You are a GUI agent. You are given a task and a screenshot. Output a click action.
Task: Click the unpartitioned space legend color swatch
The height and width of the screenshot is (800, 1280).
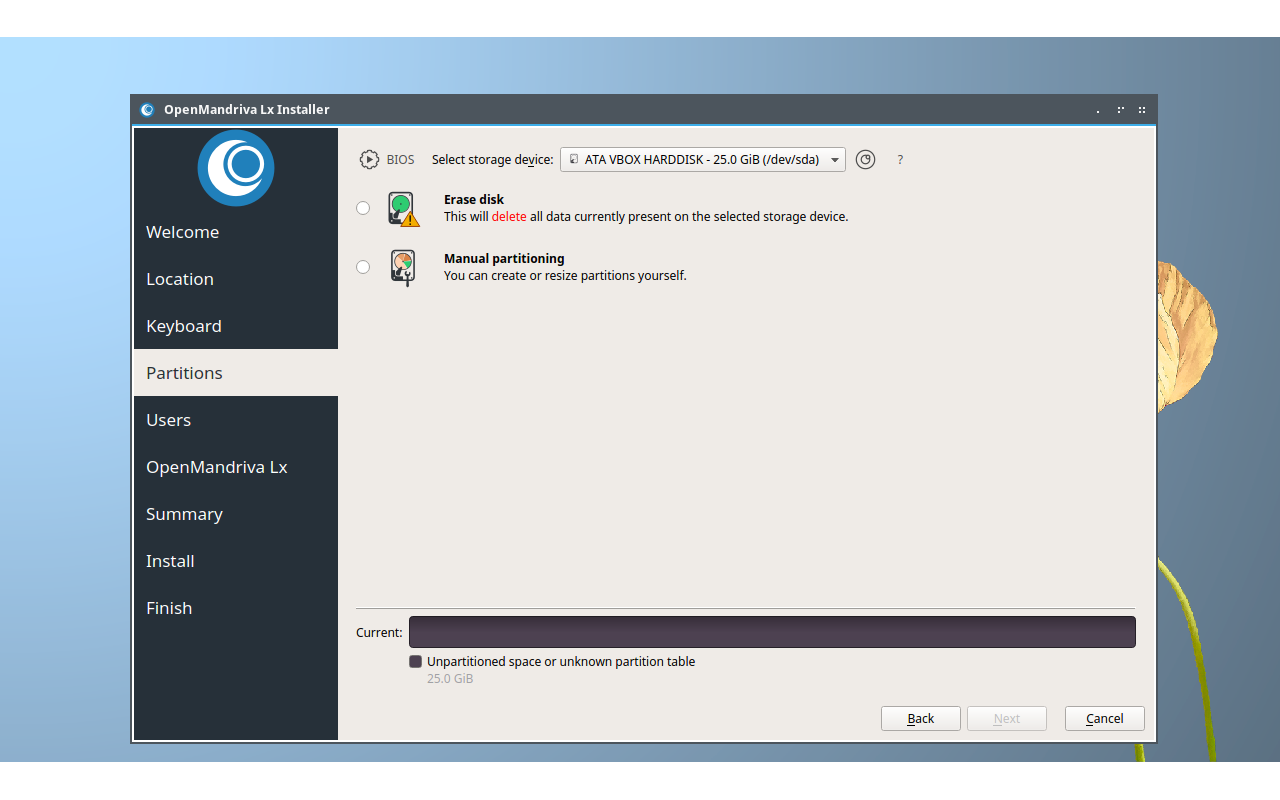click(416, 662)
